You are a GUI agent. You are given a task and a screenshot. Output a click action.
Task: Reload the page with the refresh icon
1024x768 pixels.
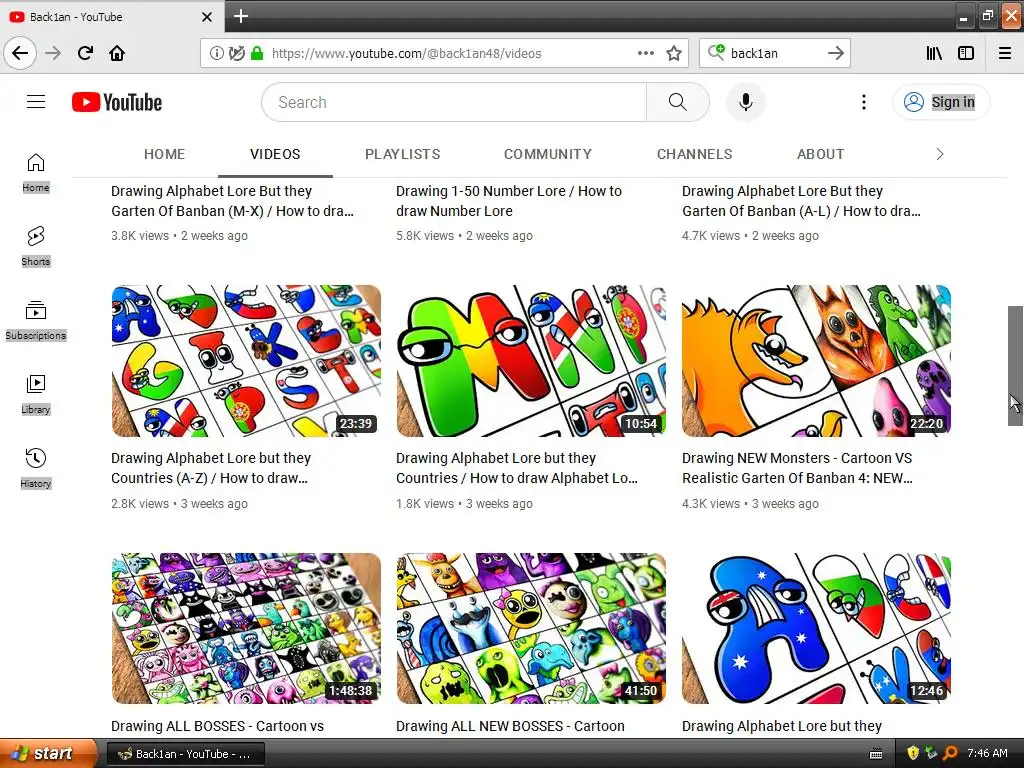coord(85,53)
